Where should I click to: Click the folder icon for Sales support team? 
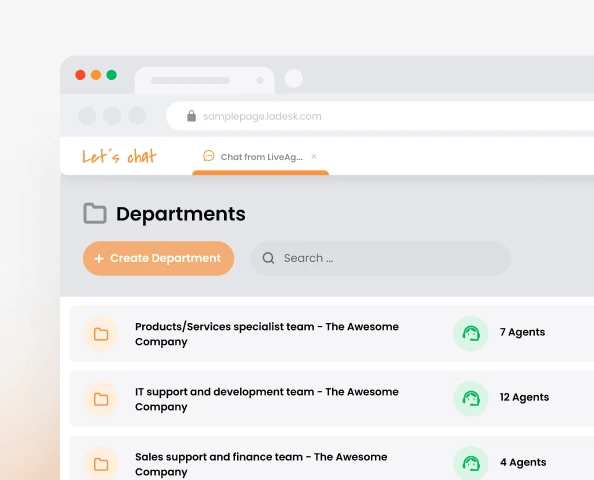pos(101,464)
